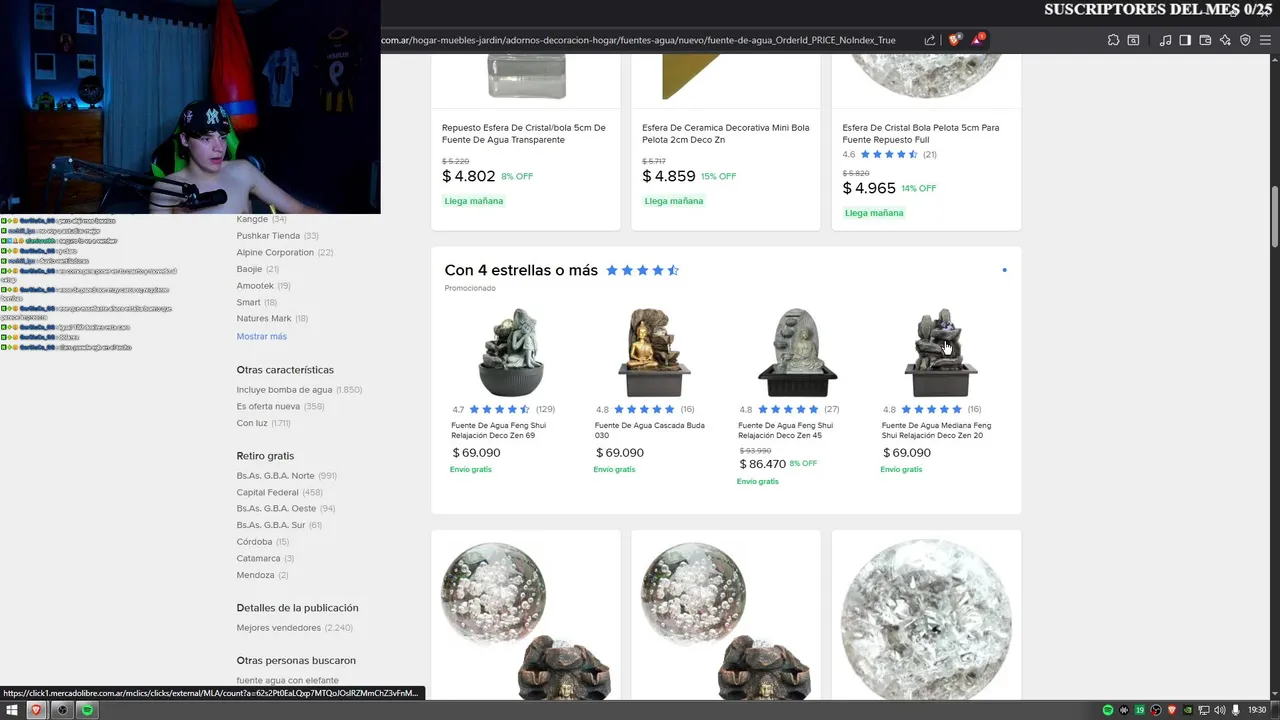Open the Brave Wallet icon

1205,40
